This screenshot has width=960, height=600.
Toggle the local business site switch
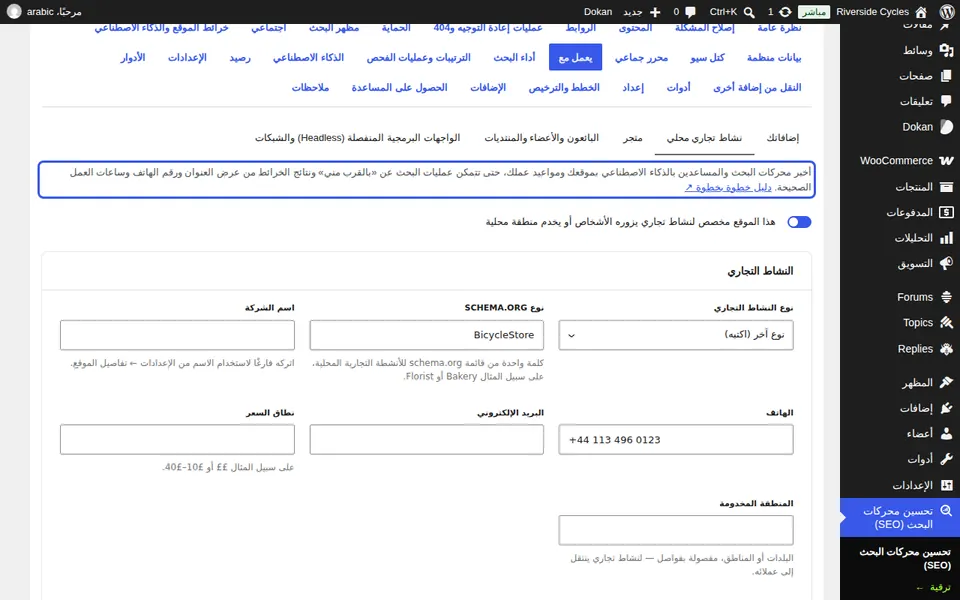tap(799, 222)
